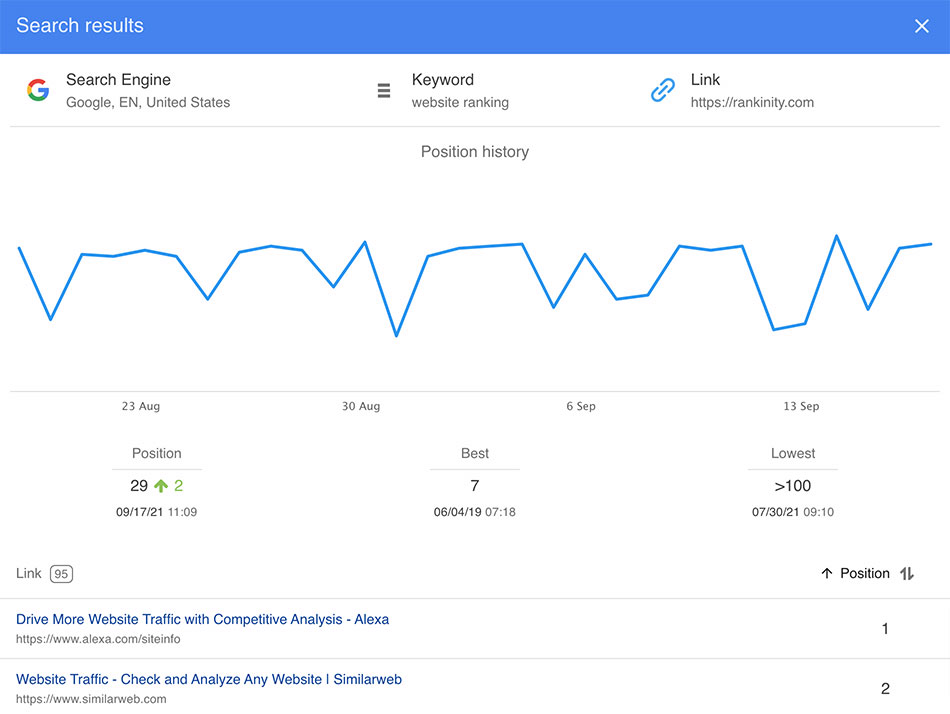Click the keyword list icon
950x714 pixels.
coord(384,90)
